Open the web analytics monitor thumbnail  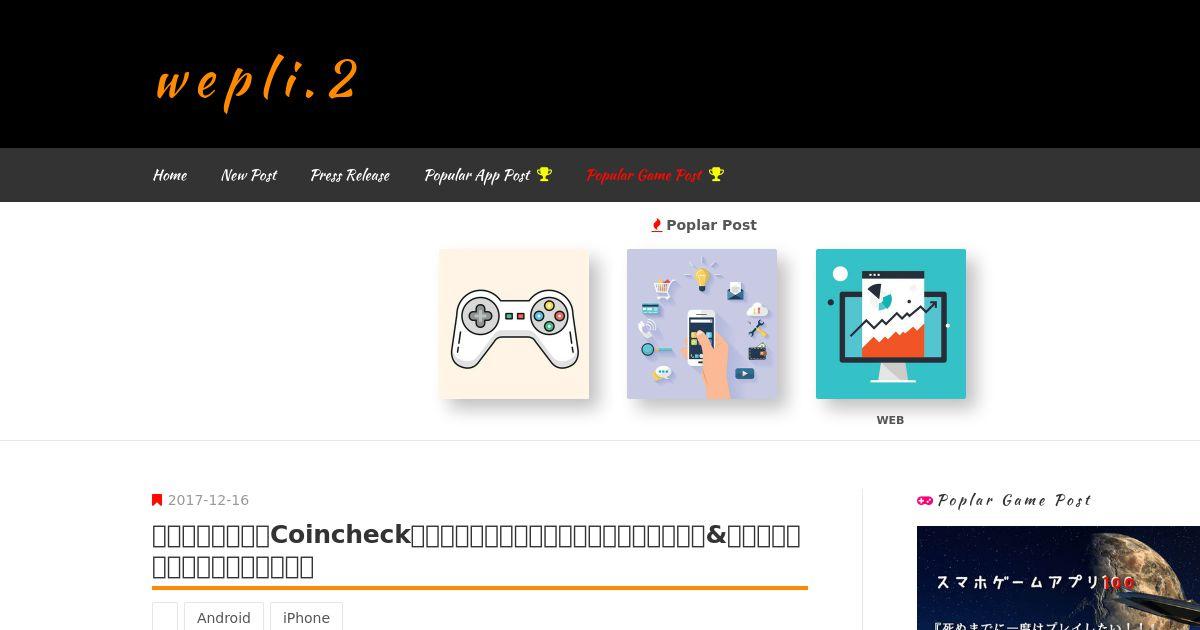[x=891, y=324]
